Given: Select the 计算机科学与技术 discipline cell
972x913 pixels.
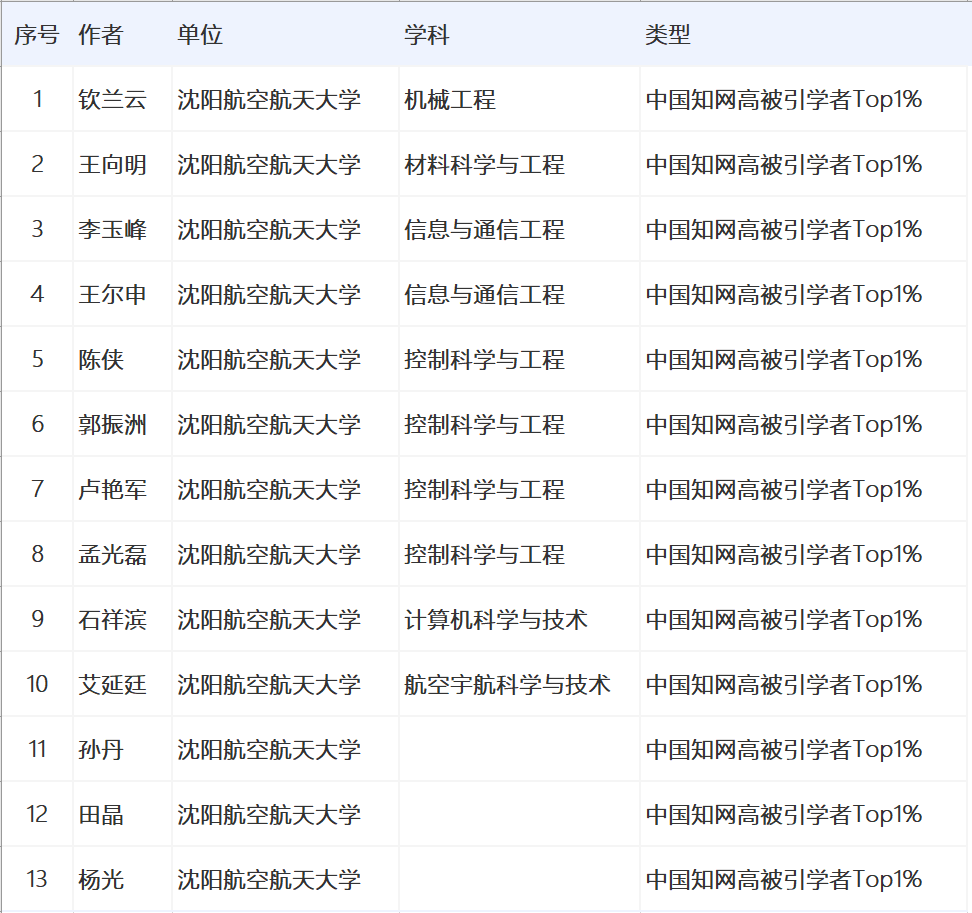Looking at the screenshot, I should coord(496,620).
